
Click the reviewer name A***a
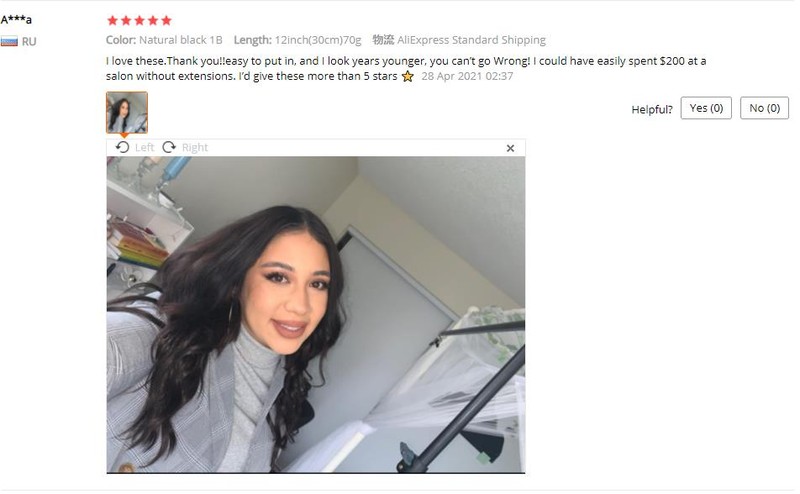click(x=16, y=20)
